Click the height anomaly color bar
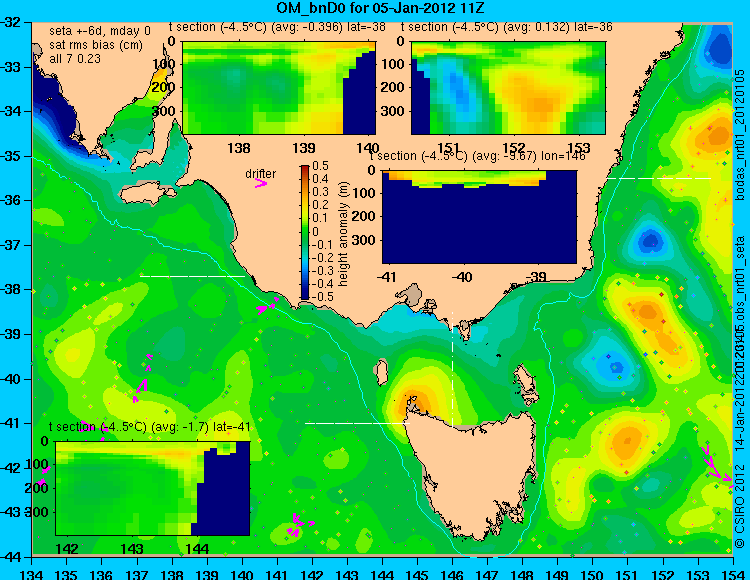This screenshot has width=750, height=580. click(x=305, y=232)
